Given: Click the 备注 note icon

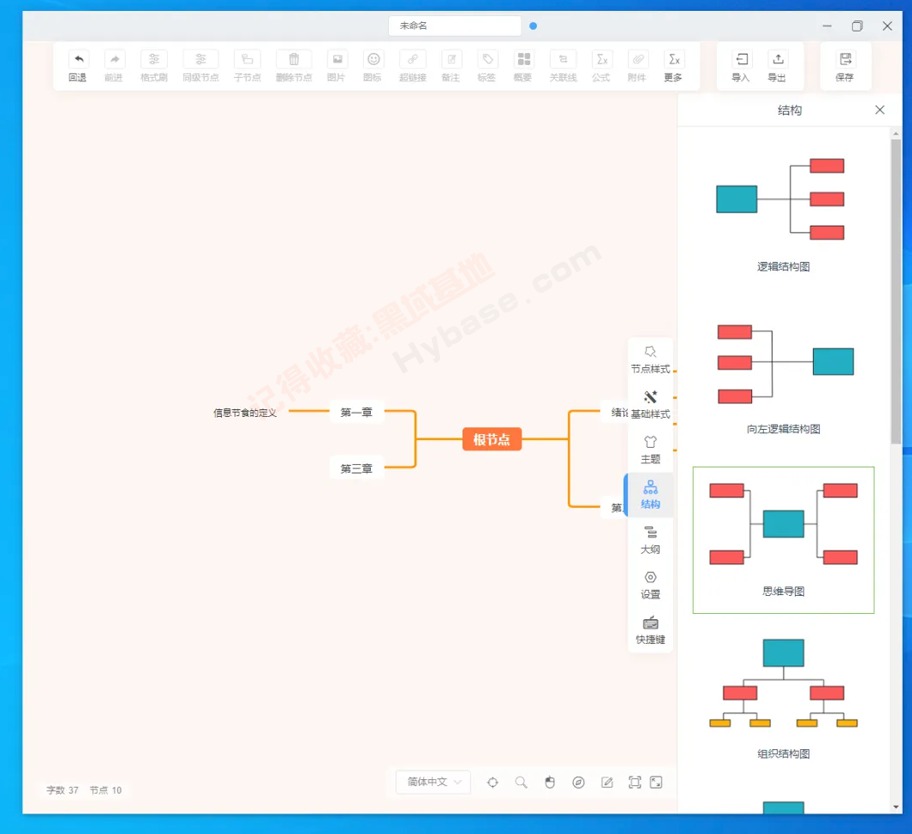Looking at the screenshot, I should pos(451,59).
